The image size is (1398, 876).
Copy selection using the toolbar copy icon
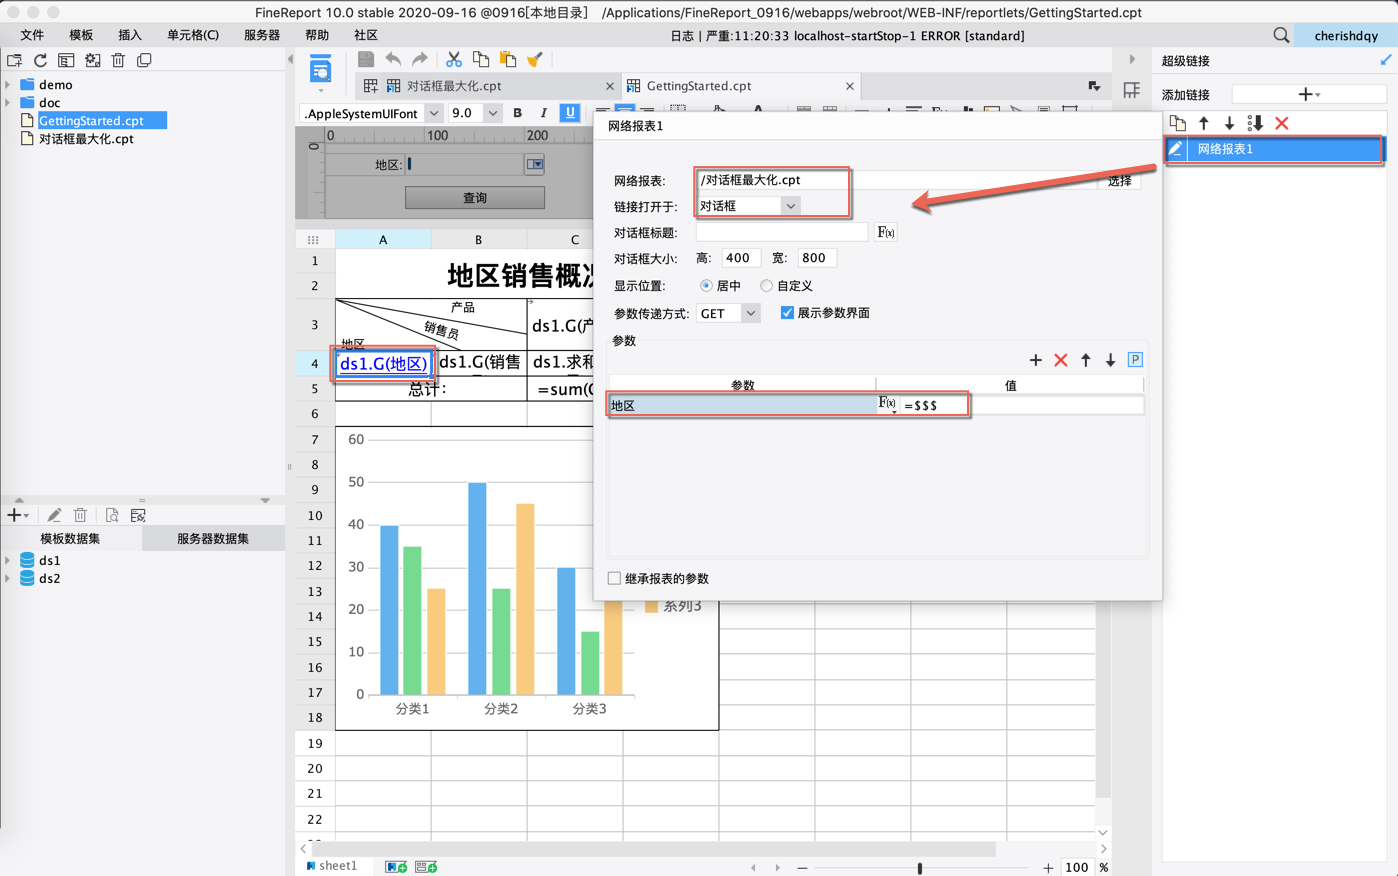481,60
